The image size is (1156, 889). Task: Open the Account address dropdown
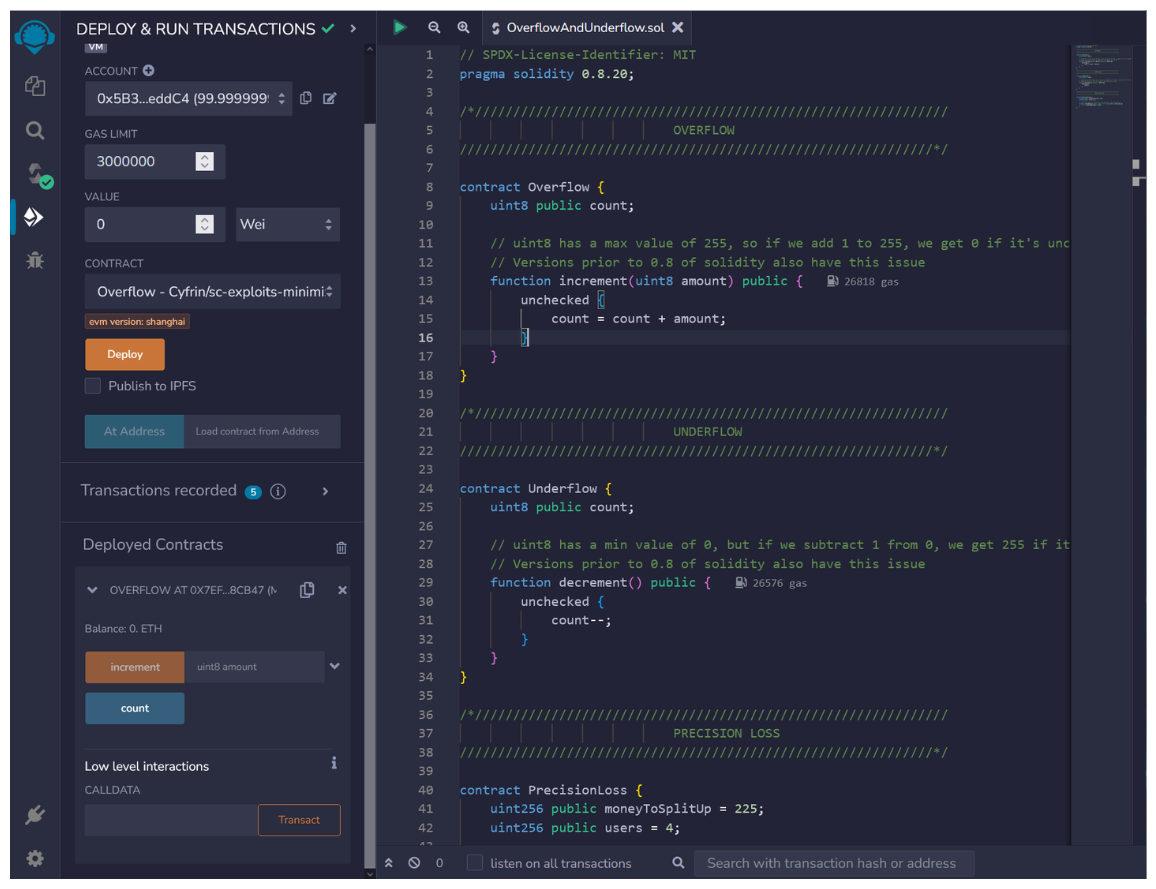click(188, 98)
